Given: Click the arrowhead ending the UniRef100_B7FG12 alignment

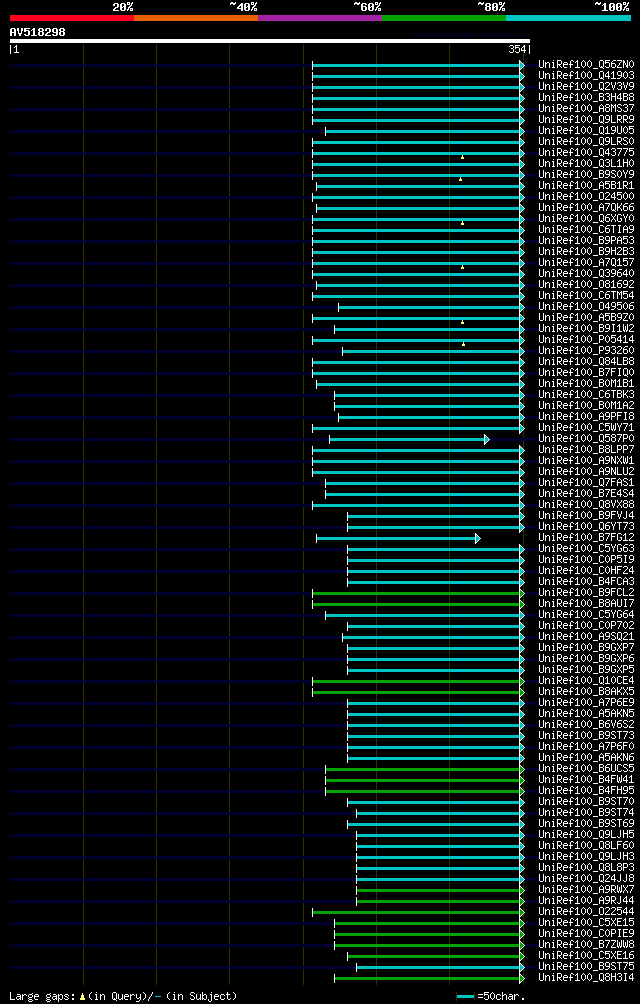Looking at the screenshot, I should pyautogui.click(x=478, y=538).
